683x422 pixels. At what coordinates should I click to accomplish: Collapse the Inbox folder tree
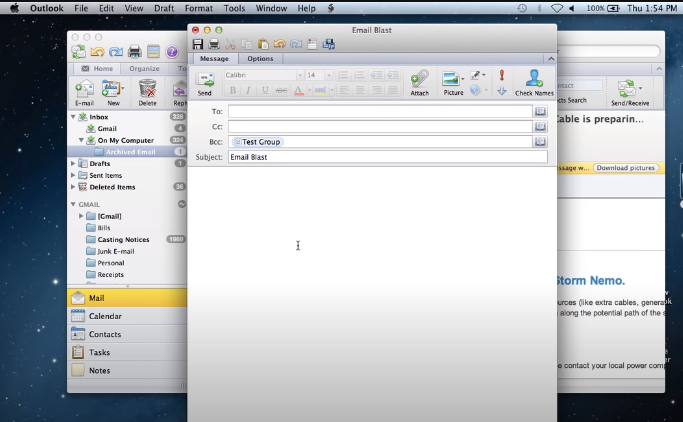[x=73, y=117]
